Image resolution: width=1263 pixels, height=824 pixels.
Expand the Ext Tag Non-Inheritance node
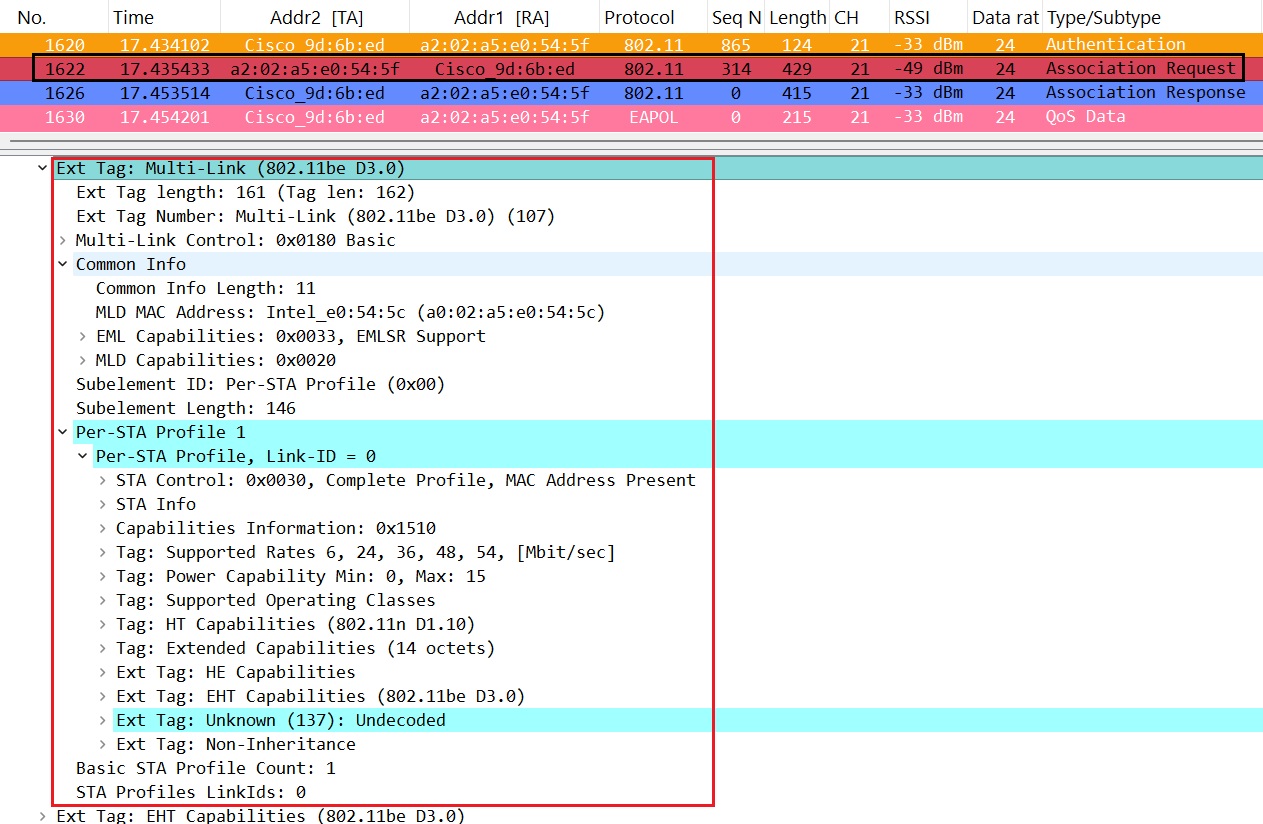coord(102,744)
